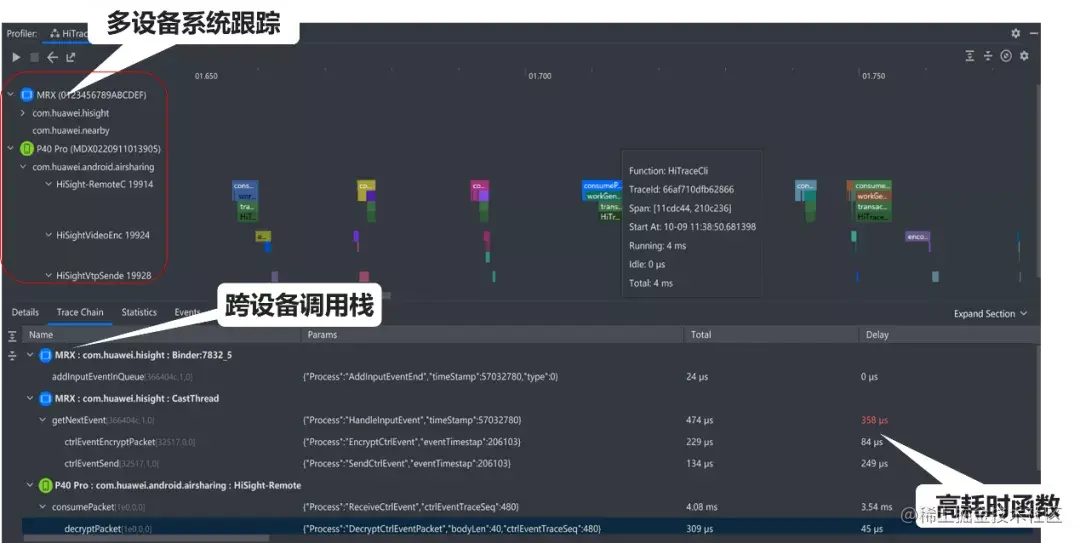Open profiler settings gear at top right
This screenshot has width=1080, height=543.
click(x=1015, y=33)
